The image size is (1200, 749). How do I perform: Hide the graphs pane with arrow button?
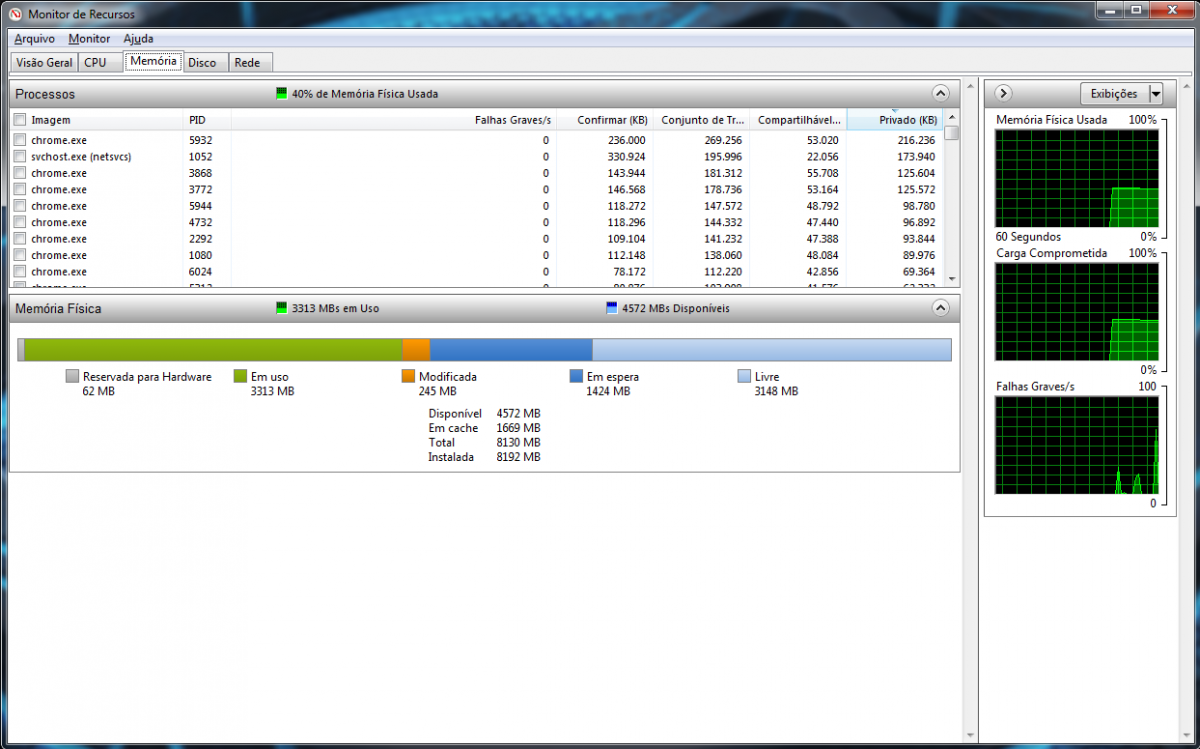click(x=1004, y=94)
